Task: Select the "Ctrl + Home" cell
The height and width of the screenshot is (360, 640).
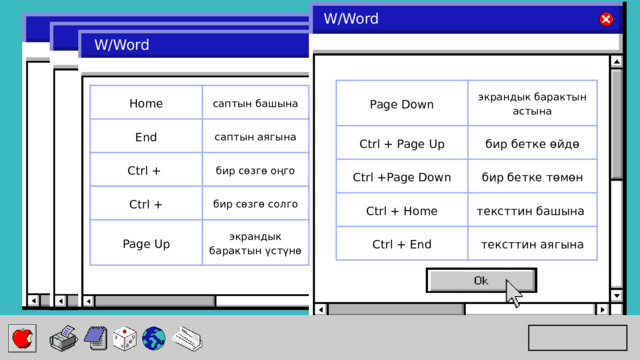Action: pos(402,210)
